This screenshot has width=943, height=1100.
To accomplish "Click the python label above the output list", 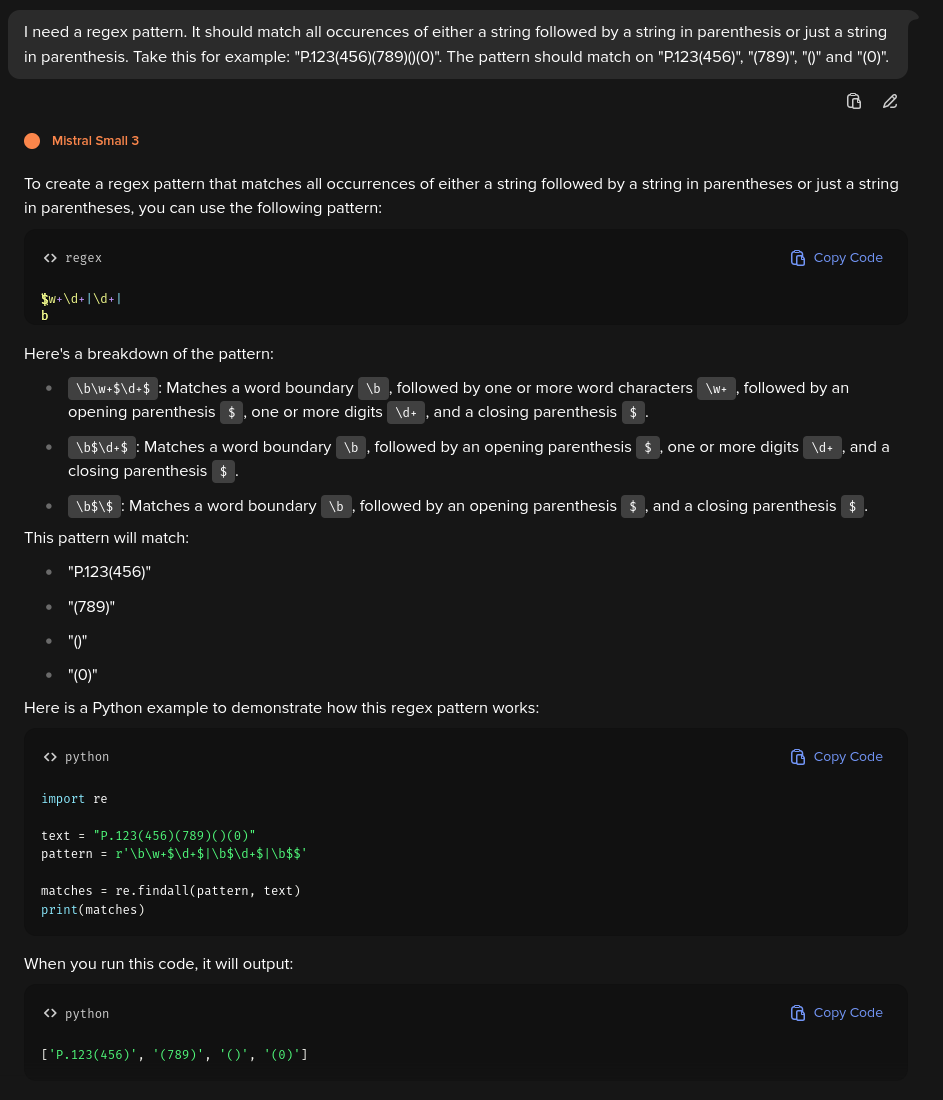I will coord(87,1013).
